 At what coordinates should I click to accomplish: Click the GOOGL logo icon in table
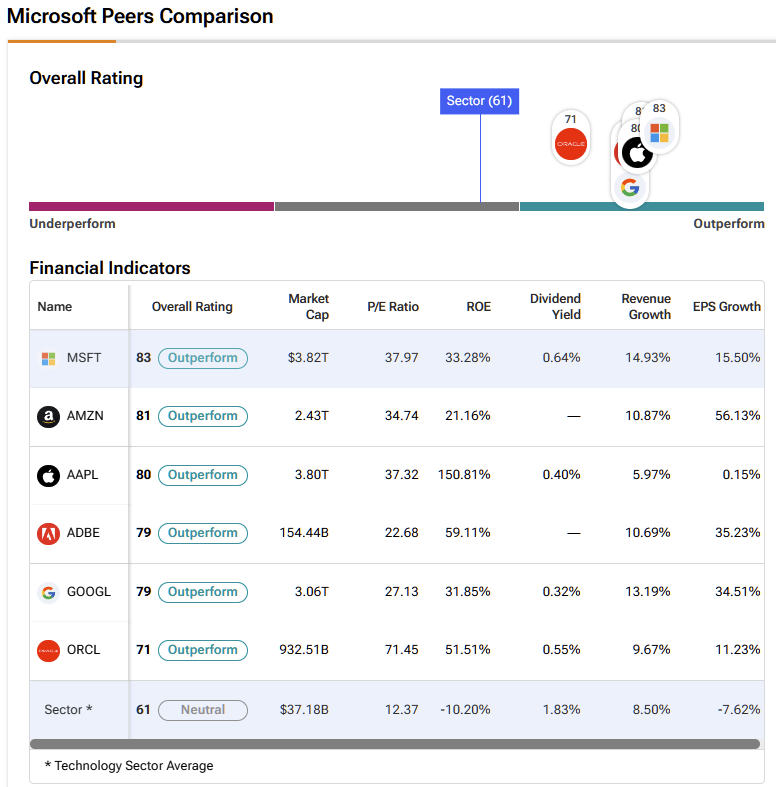pos(48,592)
